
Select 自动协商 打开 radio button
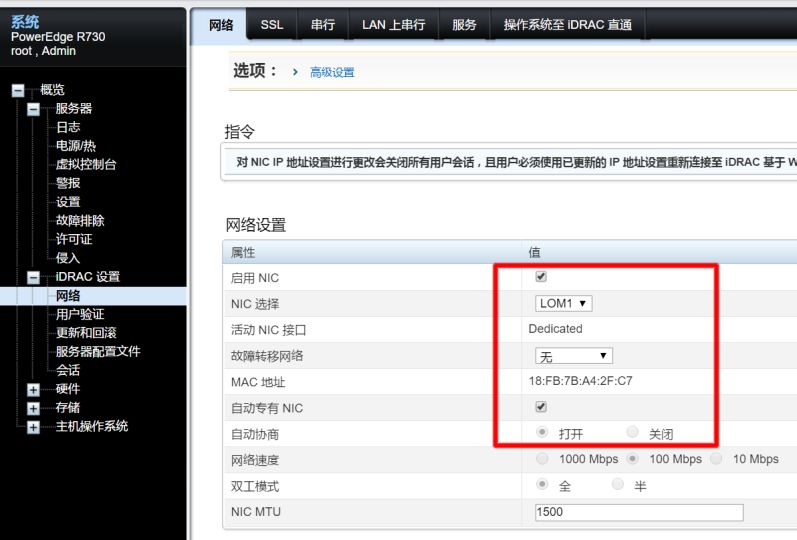click(x=542, y=432)
